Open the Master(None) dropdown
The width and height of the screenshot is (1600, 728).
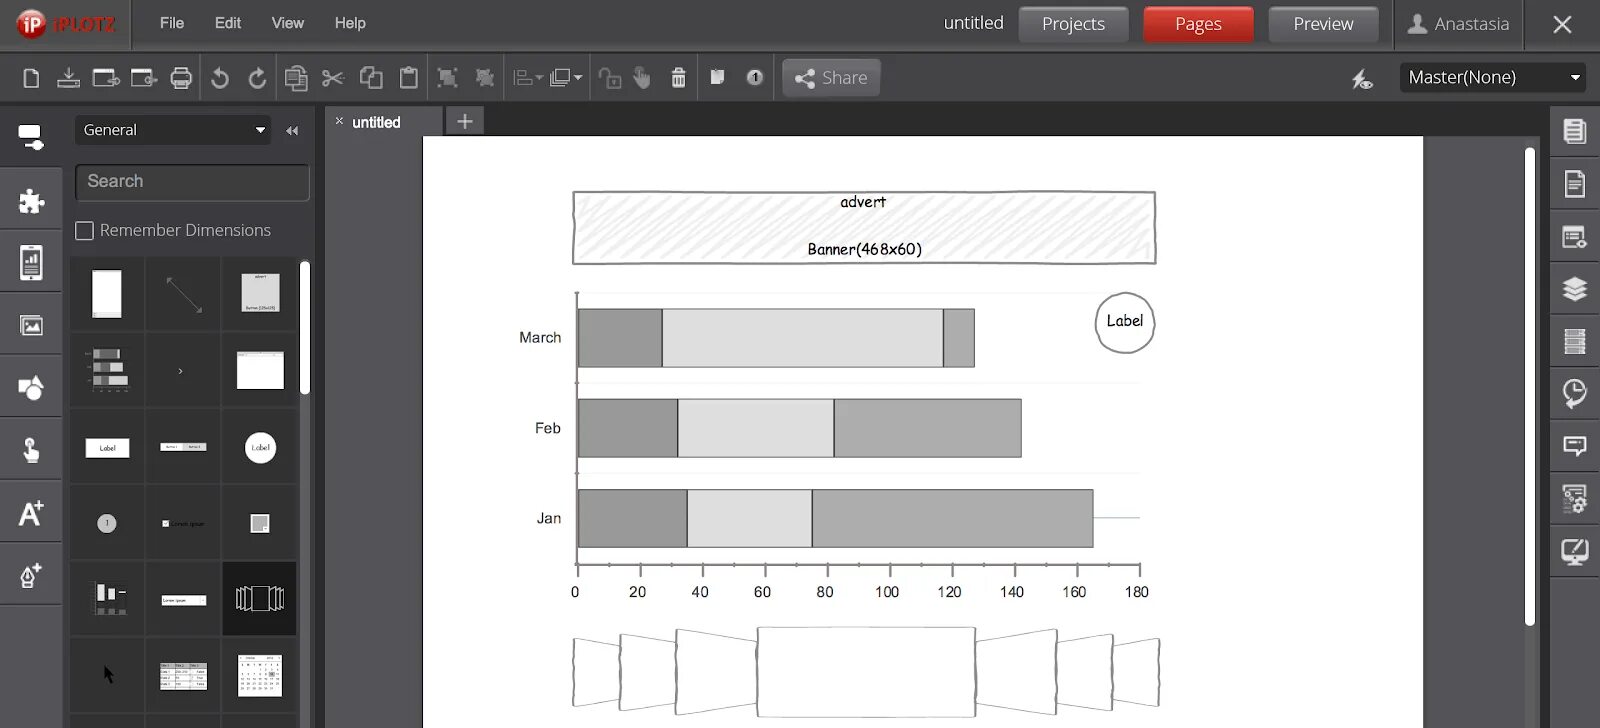1493,77
